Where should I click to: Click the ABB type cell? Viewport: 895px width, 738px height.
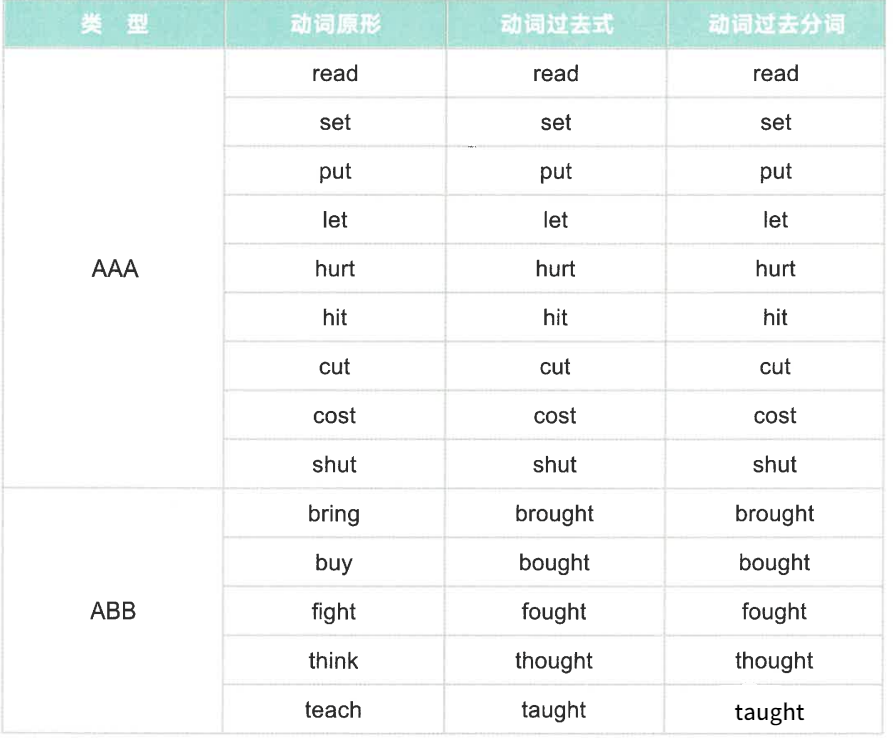coord(113,611)
